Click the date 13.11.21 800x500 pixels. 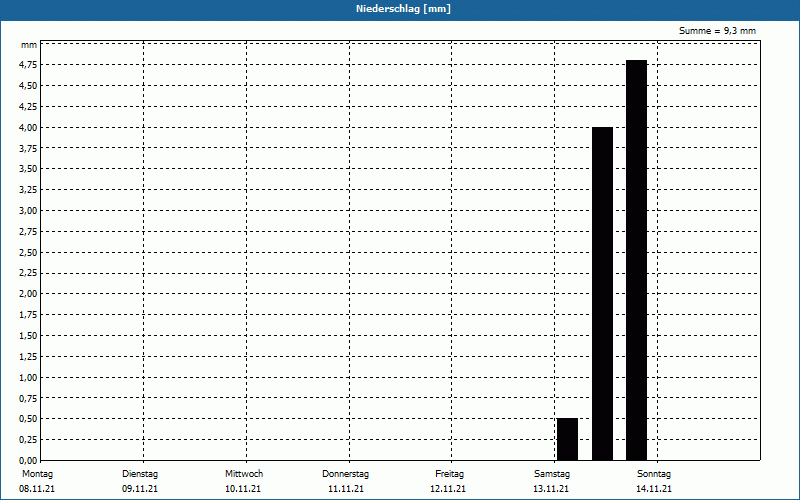point(551,488)
